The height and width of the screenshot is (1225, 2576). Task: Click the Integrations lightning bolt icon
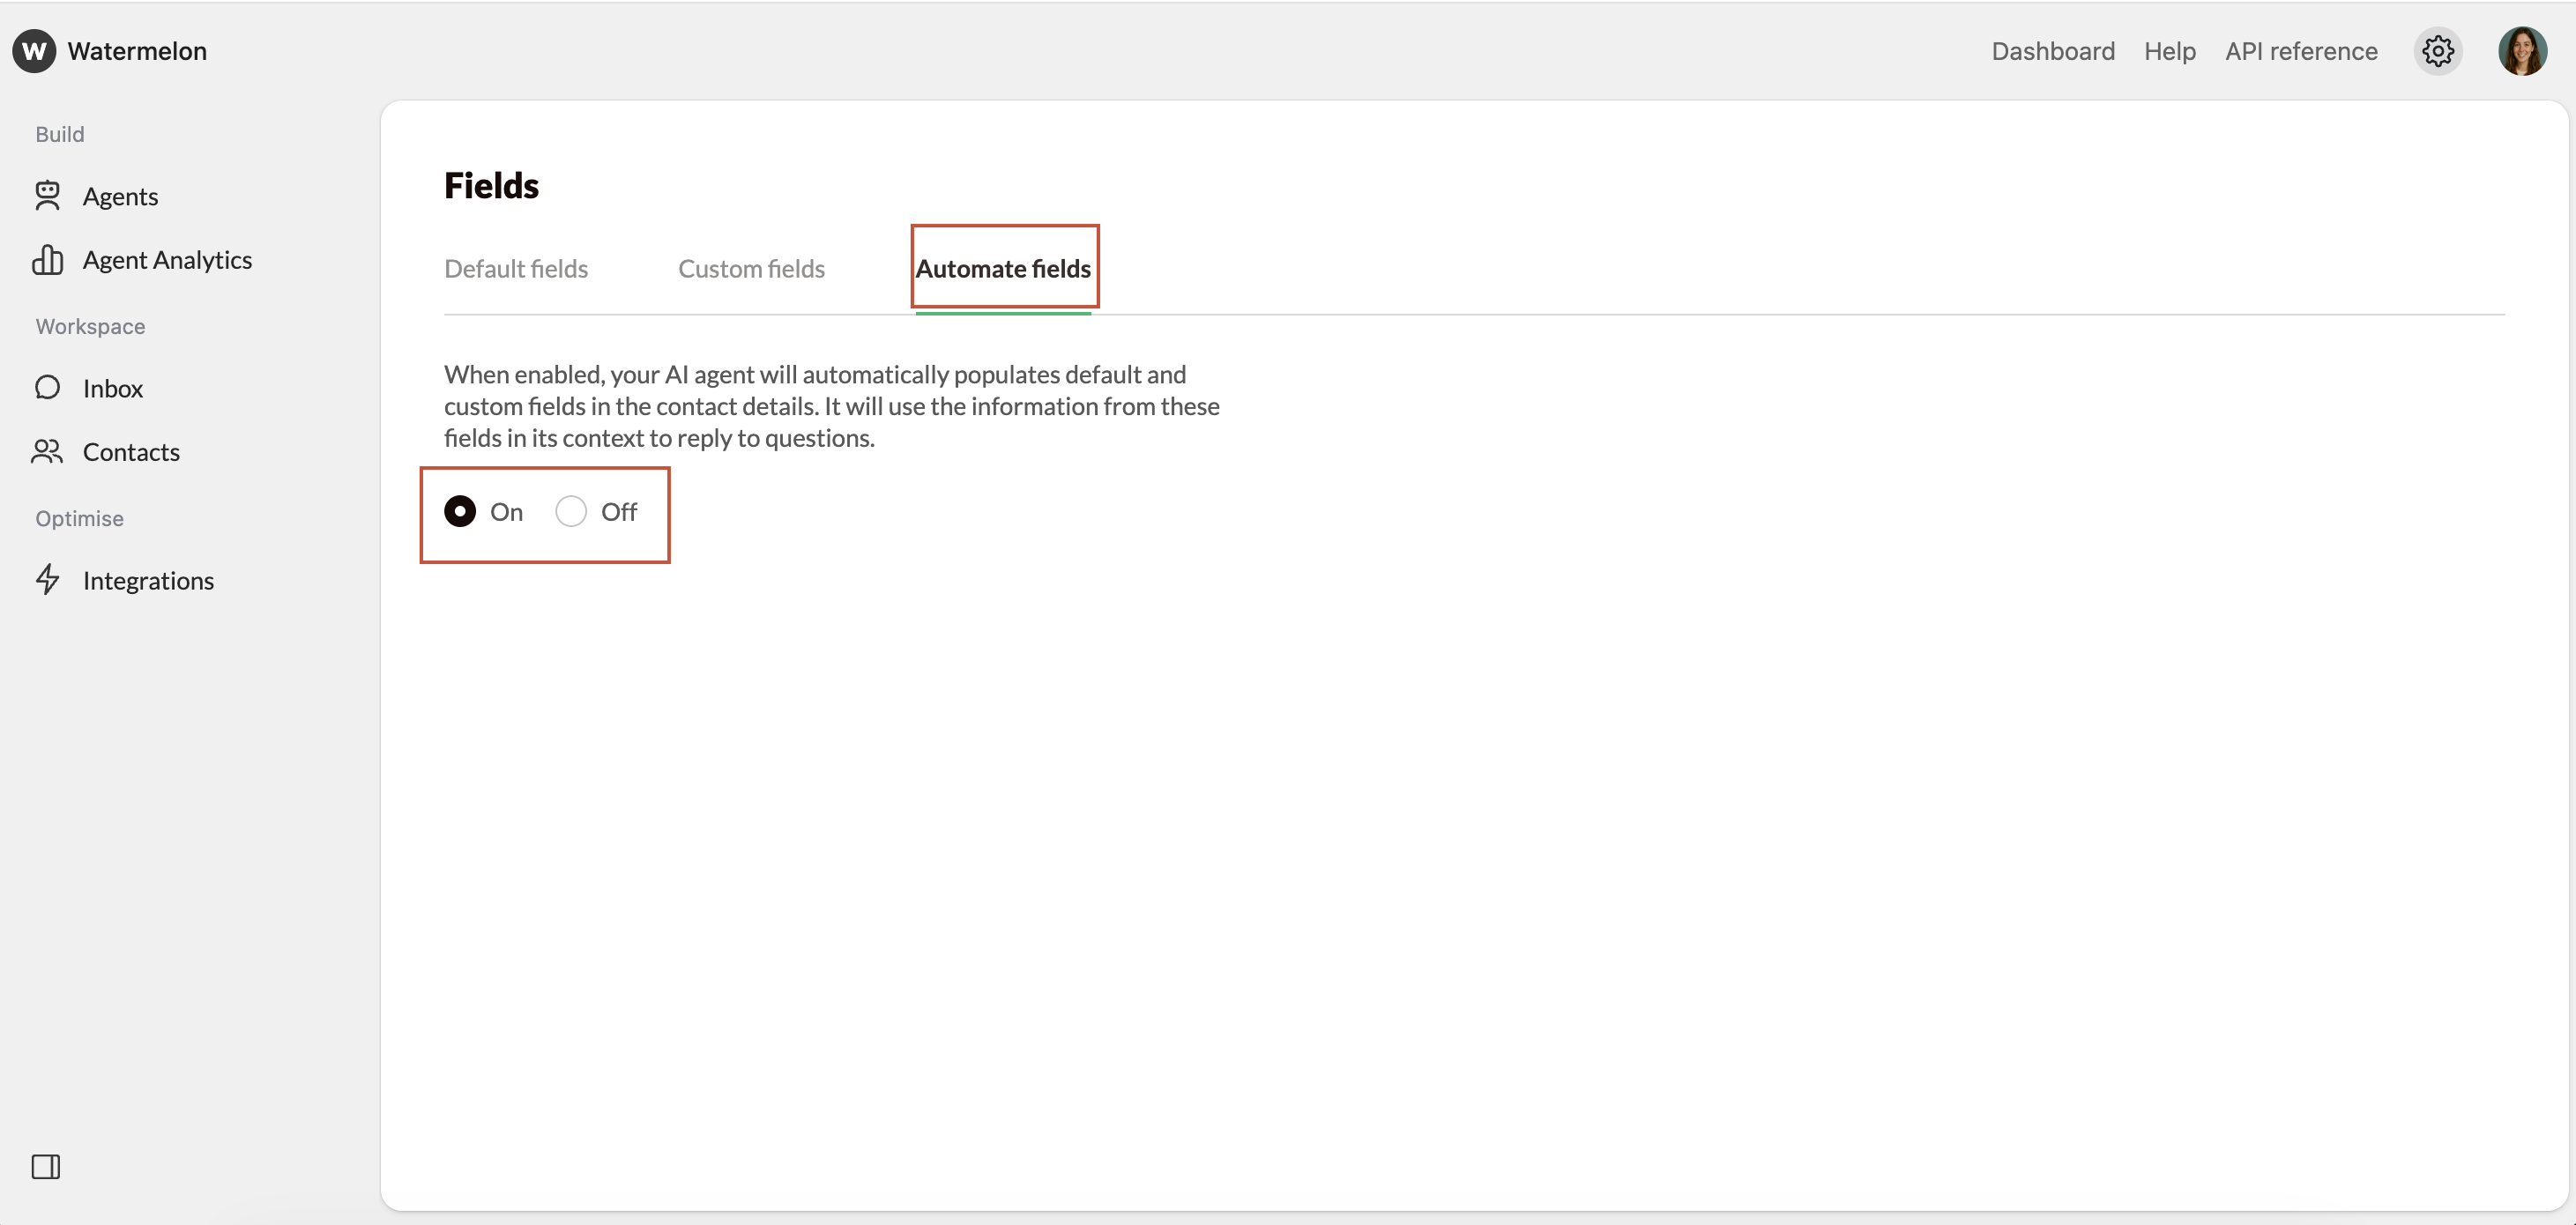pos(47,580)
